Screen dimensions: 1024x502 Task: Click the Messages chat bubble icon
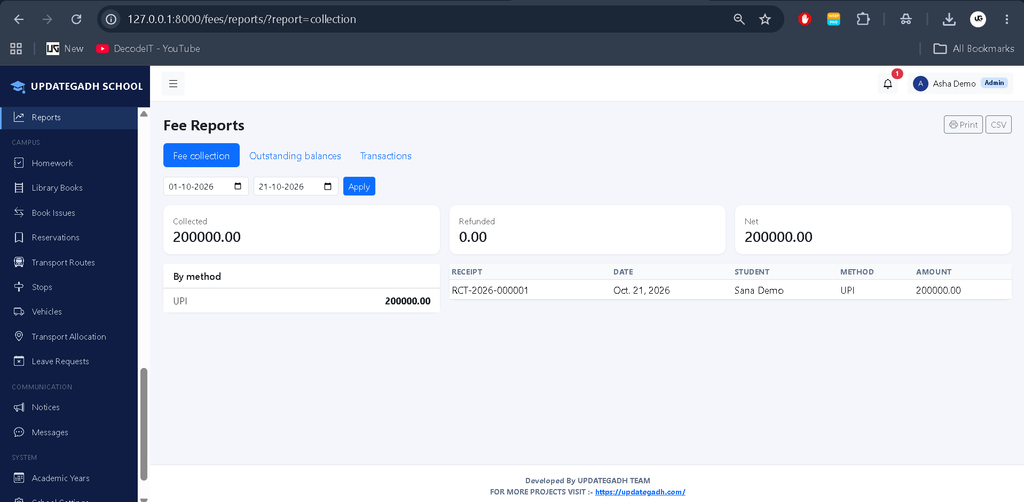(19, 432)
